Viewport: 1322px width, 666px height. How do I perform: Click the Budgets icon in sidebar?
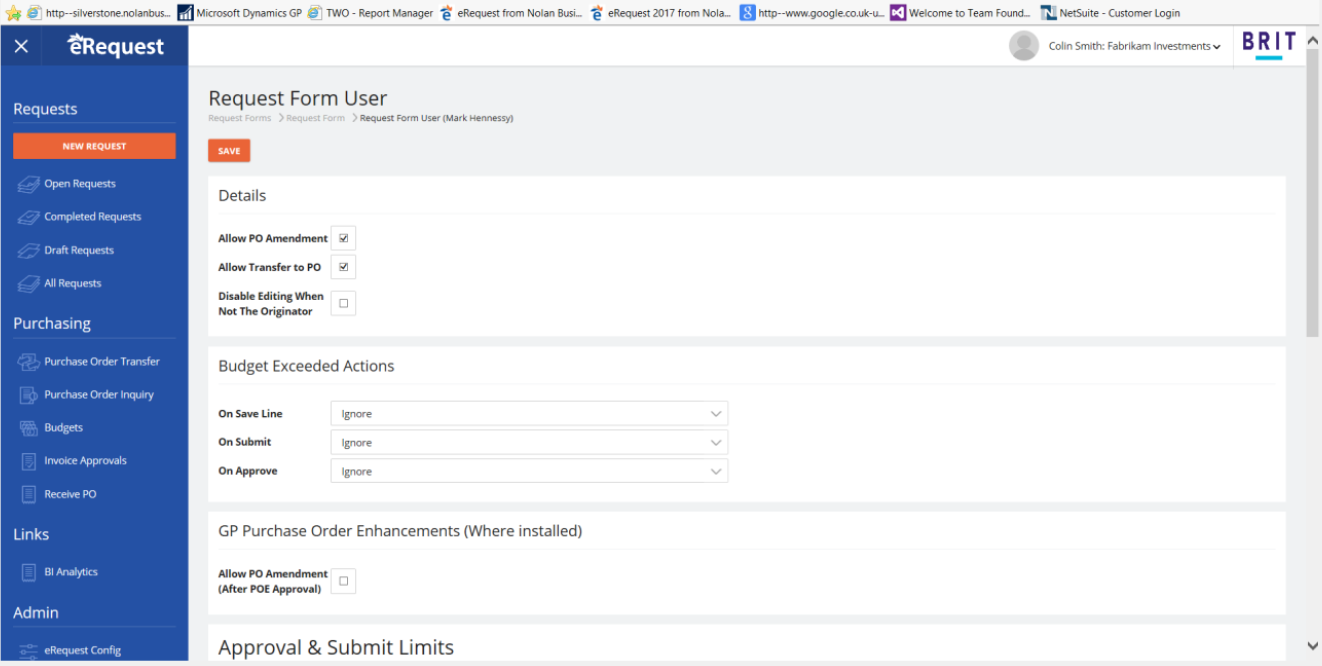(28, 428)
